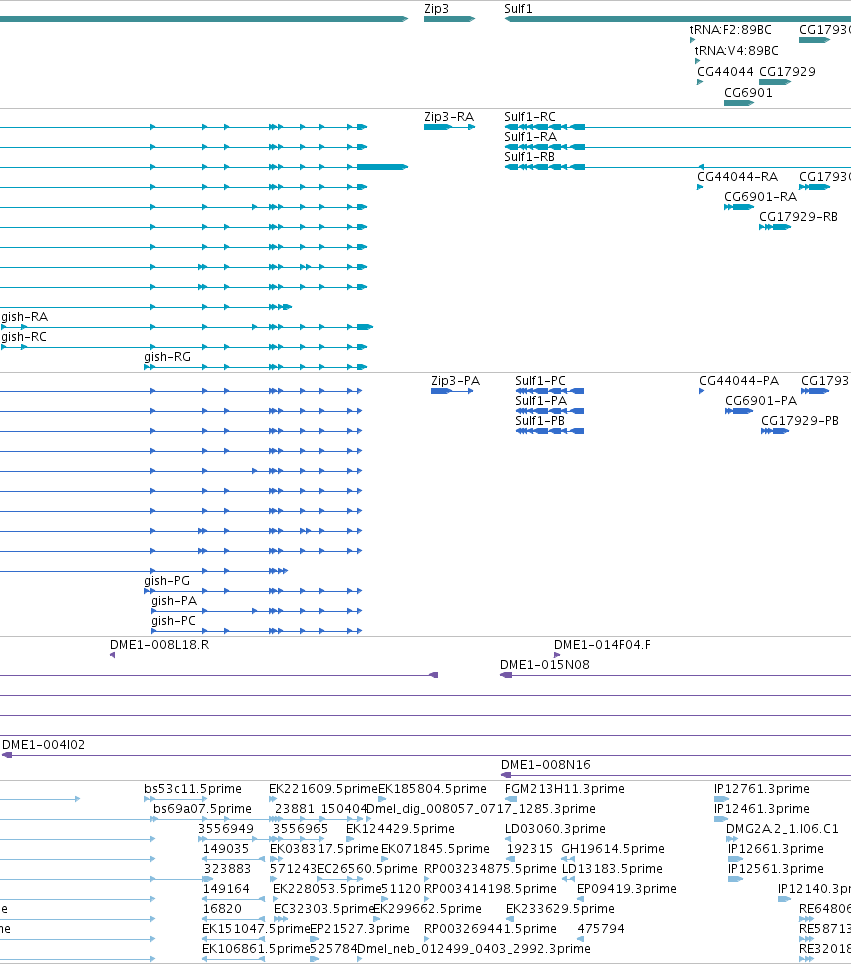Select the DME1-008N16 clone label
851x964 pixels.
point(546,764)
